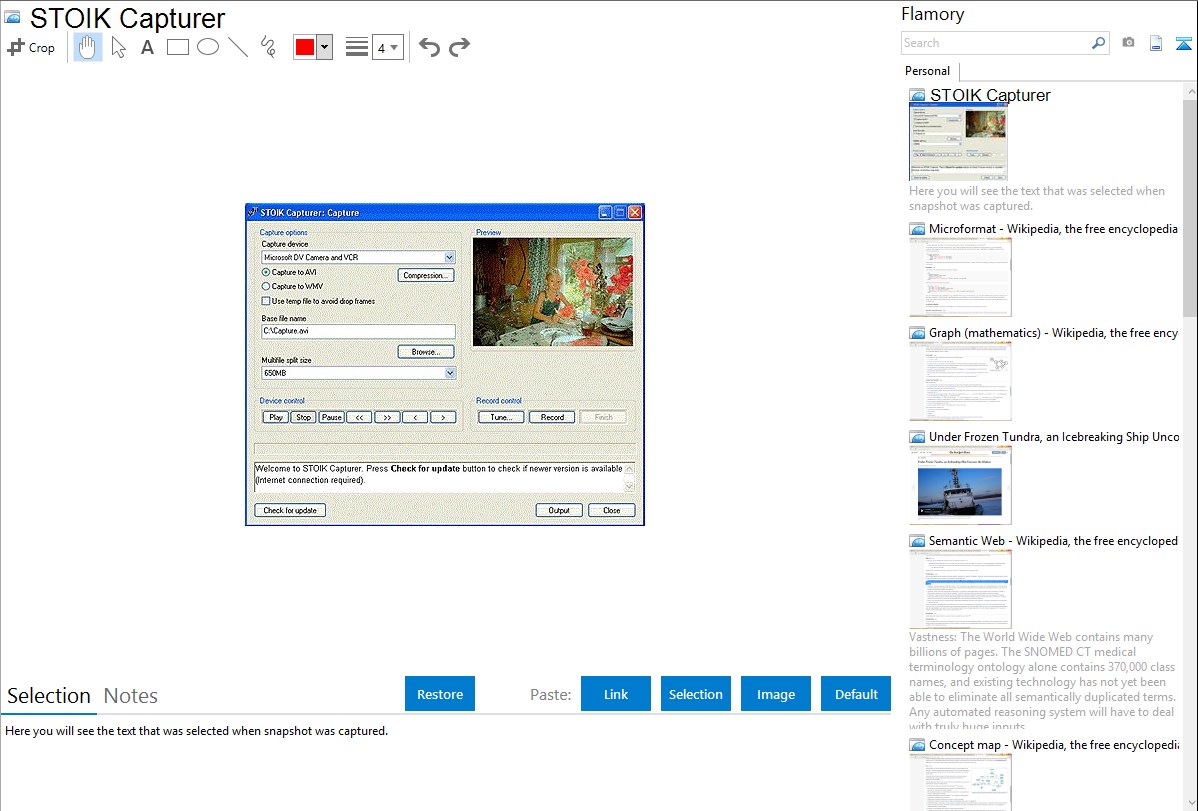
Task: Switch to the Notes tab
Action: click(x=131, y=696)
